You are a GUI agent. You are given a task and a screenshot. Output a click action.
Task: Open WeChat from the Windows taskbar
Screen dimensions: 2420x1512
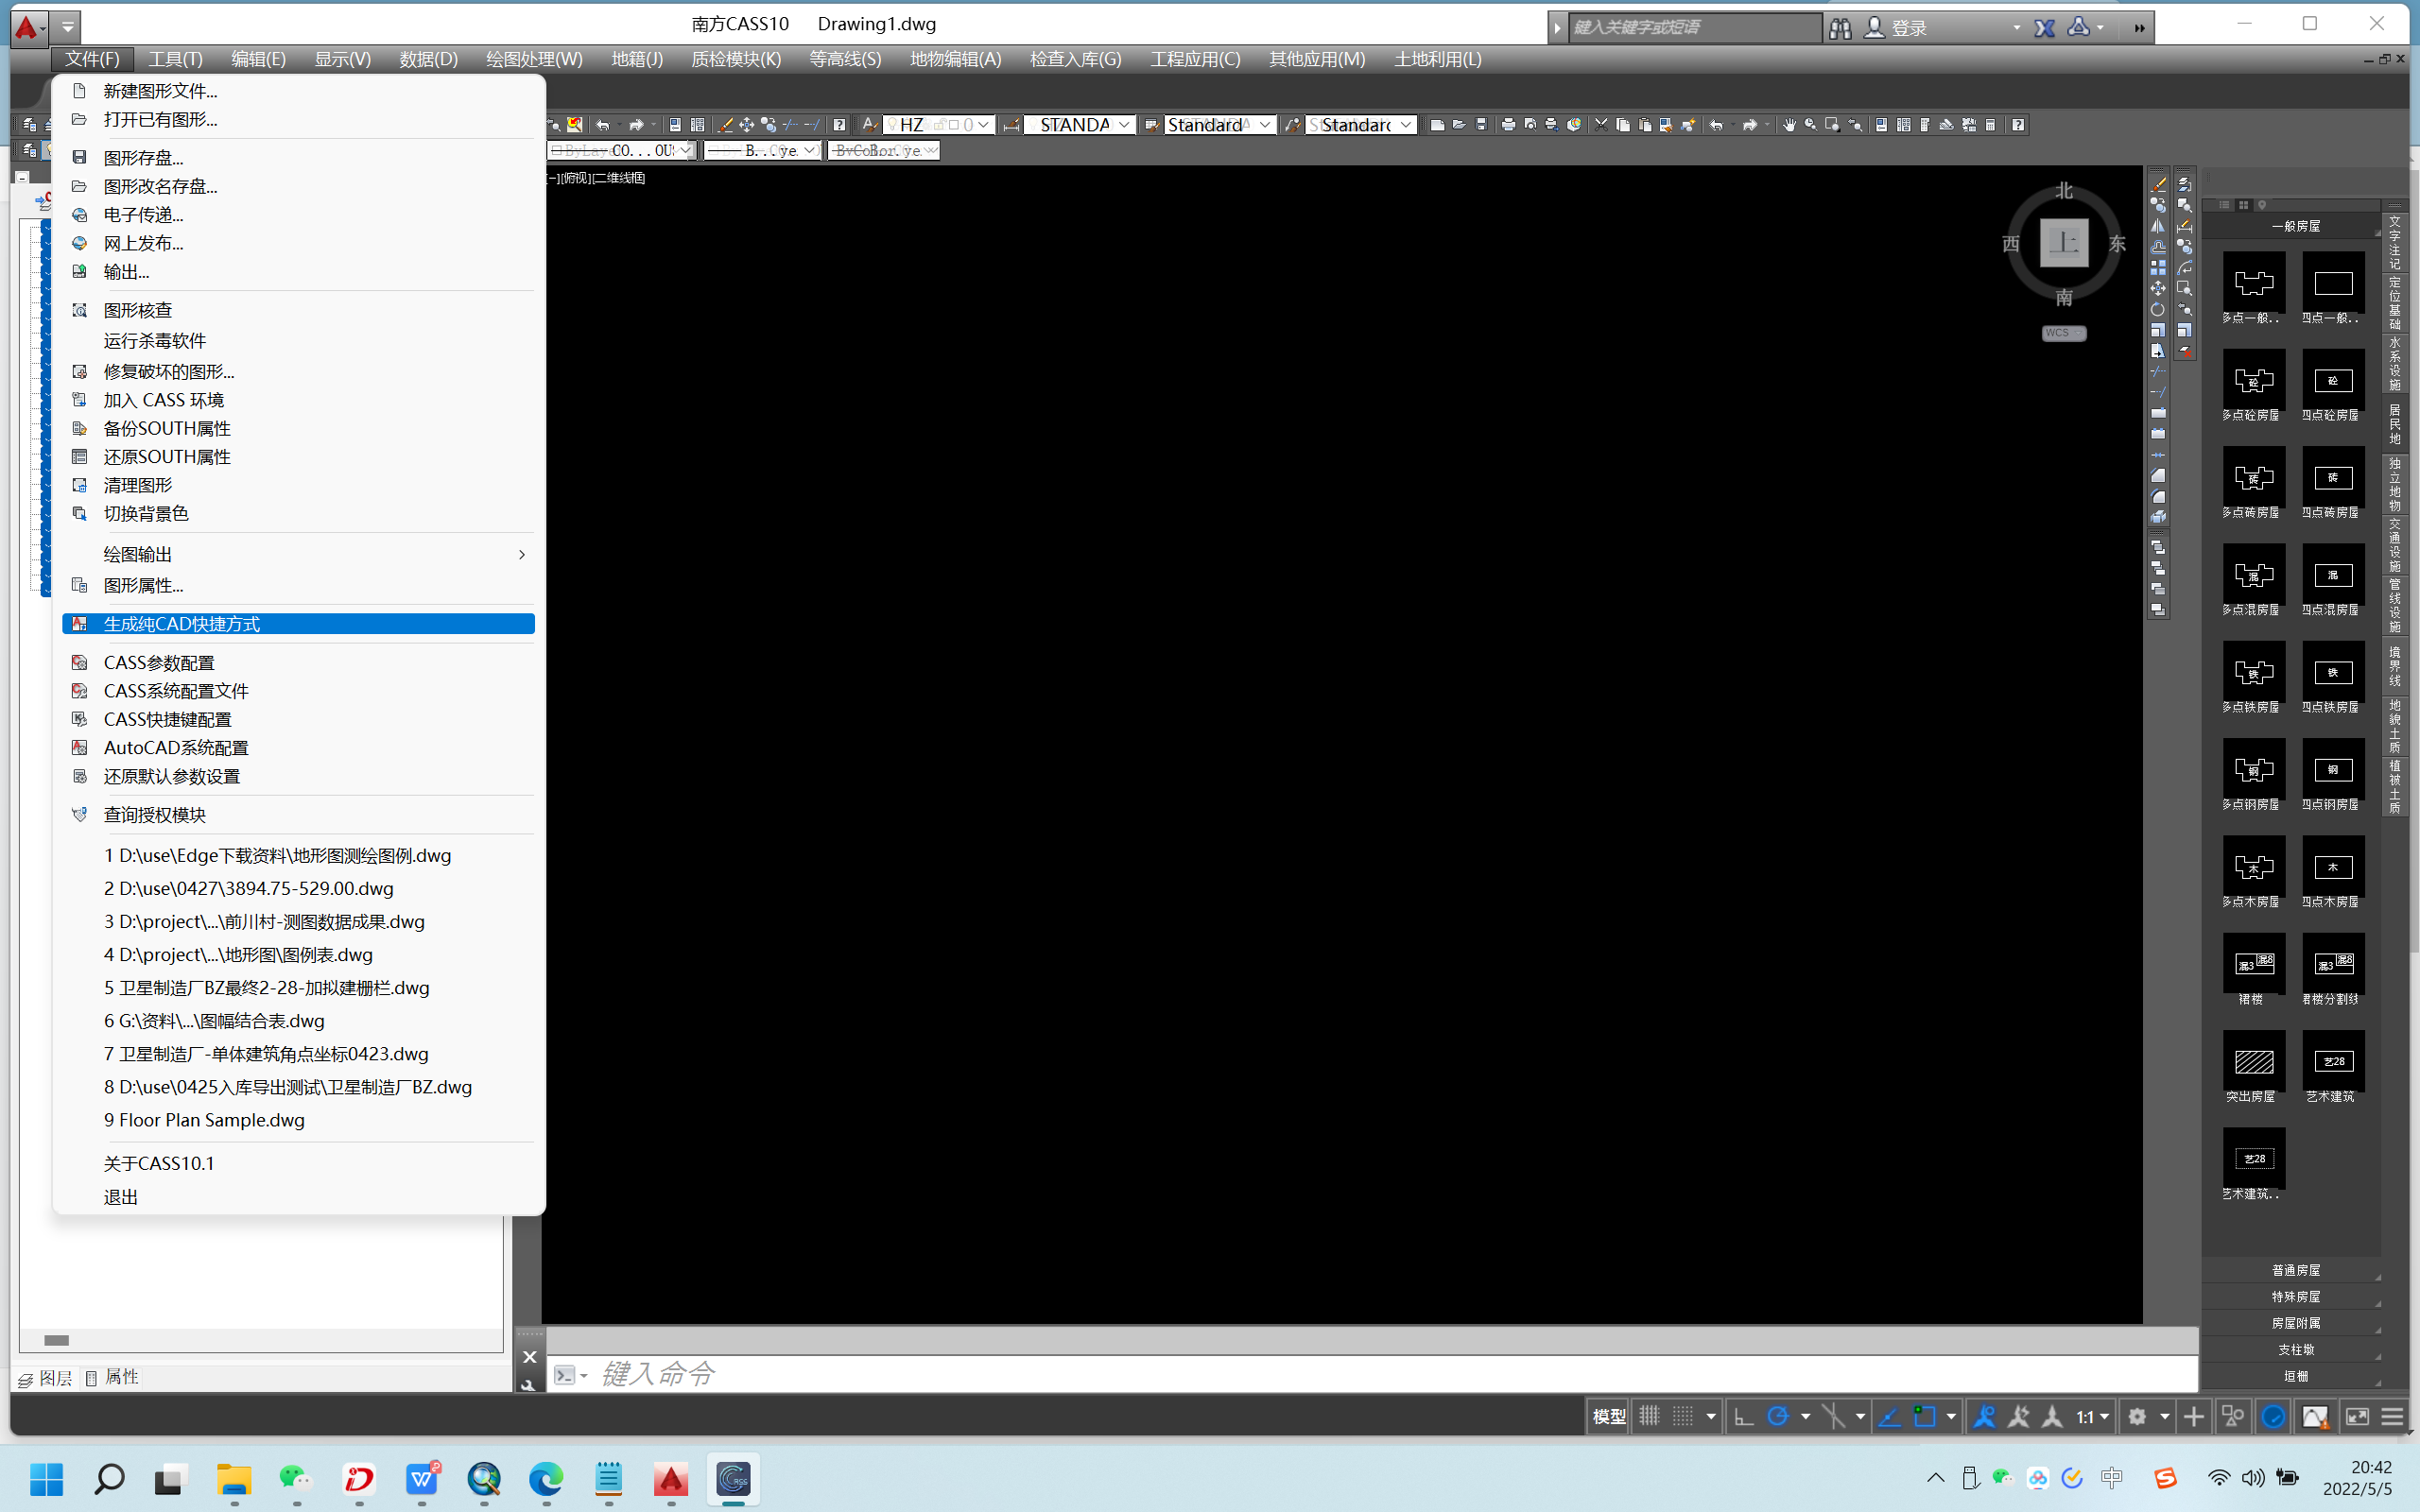coord(296,1478)
